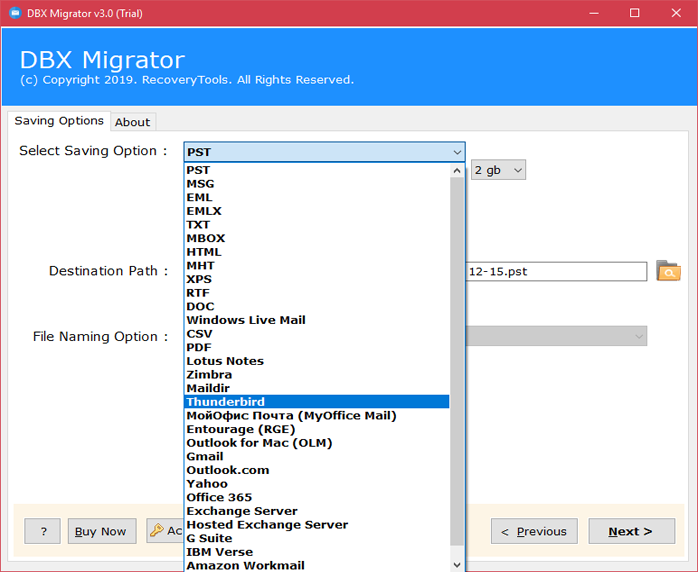
Task: Pick TXT as saving option
Action: point(317,225)
